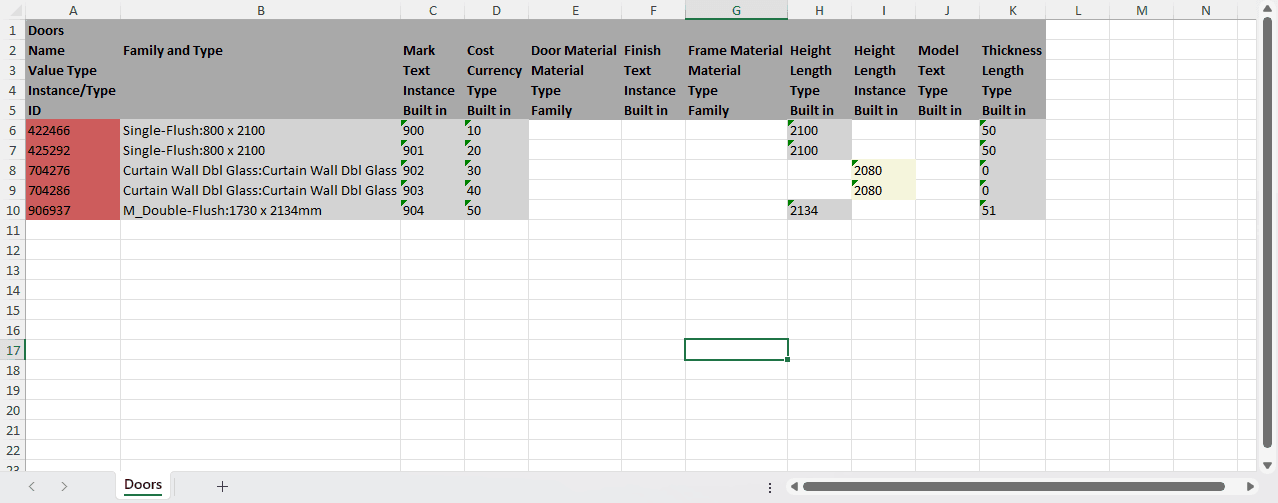The width and height of the screenshot is (1278, 503).
Task: Select Height value 2134 cell
Action: click(x=819, y=210)
